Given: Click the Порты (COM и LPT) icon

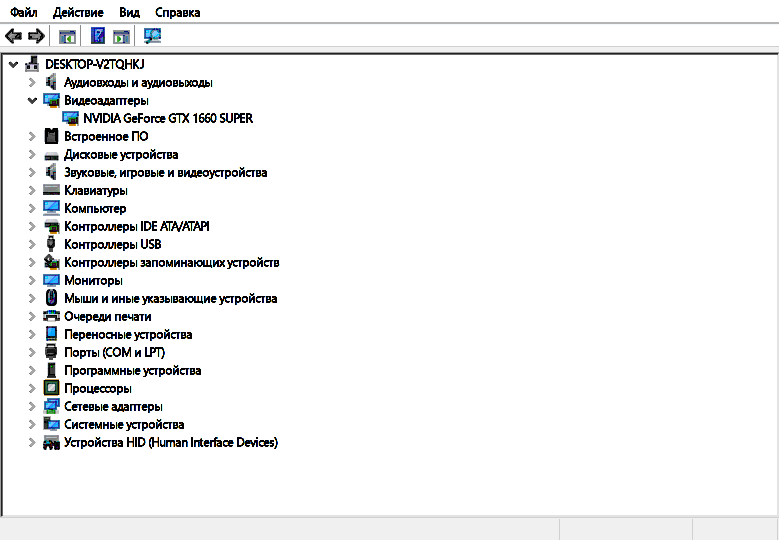Looking at the screenshot, I should coord(51,352).
